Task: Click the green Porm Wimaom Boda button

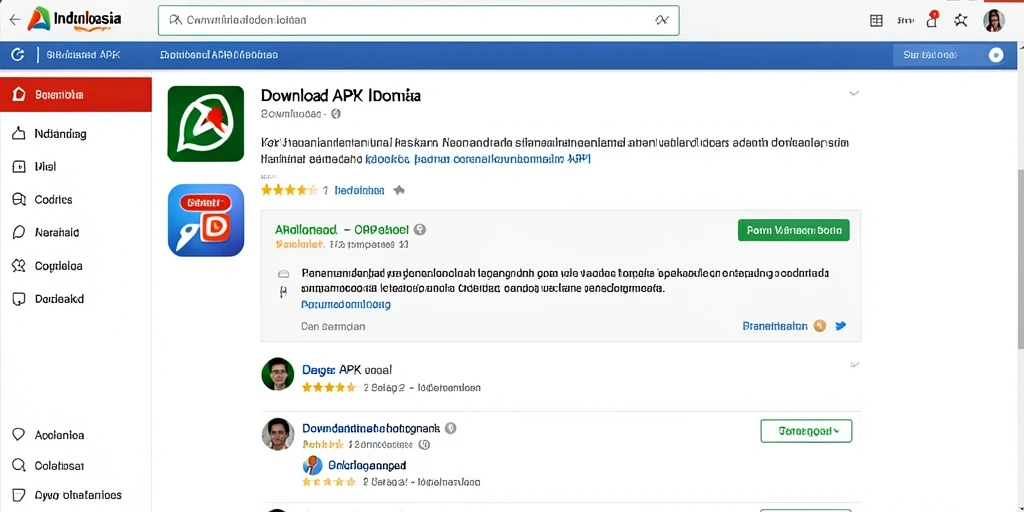Action: [x=793, y=230]
